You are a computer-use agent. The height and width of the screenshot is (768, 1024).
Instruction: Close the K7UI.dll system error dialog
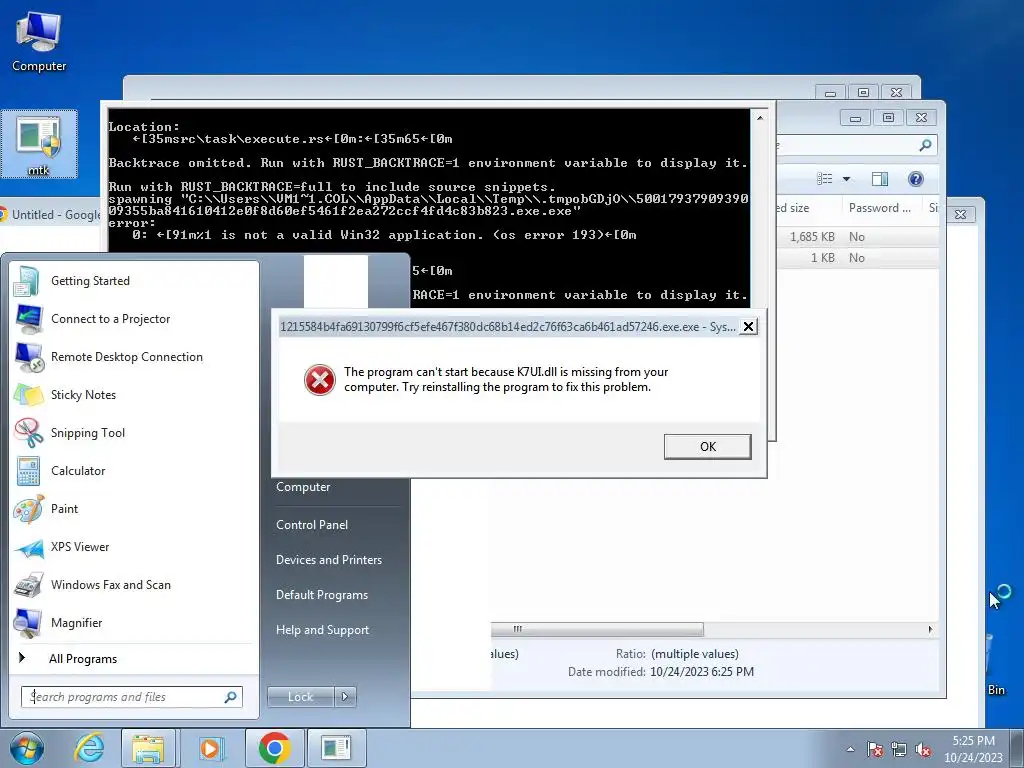point(748,327)
